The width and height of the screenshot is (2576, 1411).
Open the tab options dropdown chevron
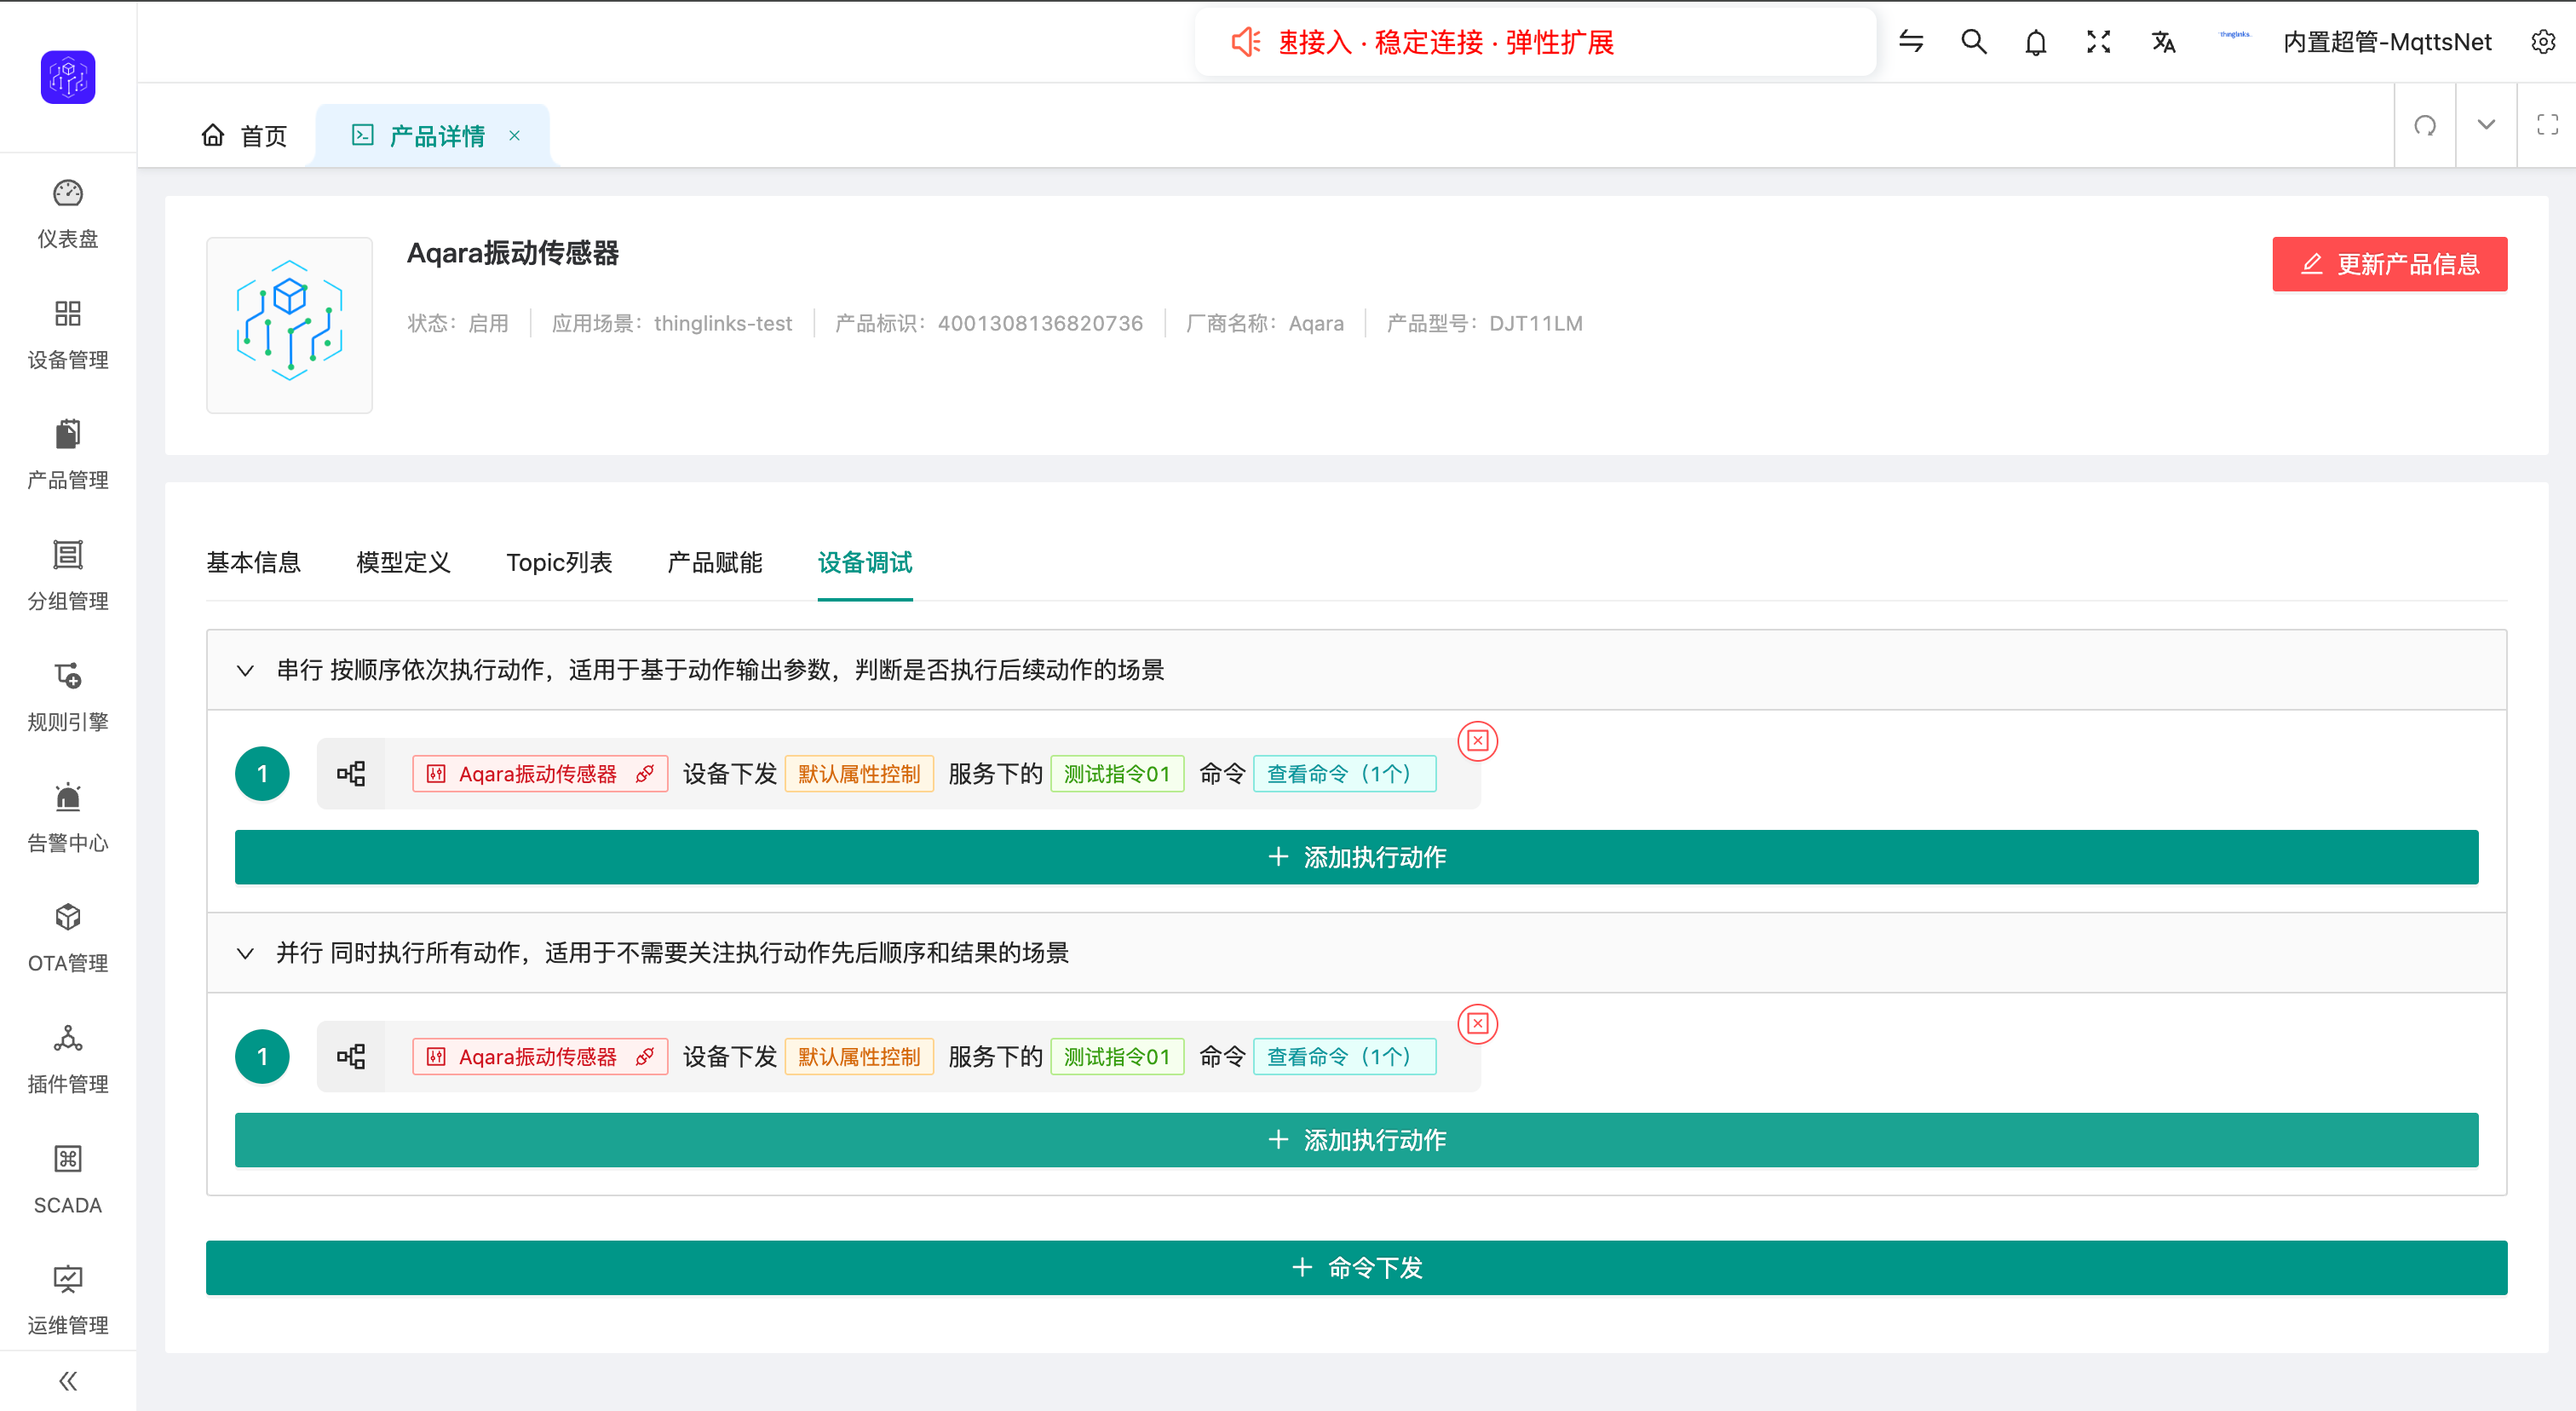point(2486,125)
